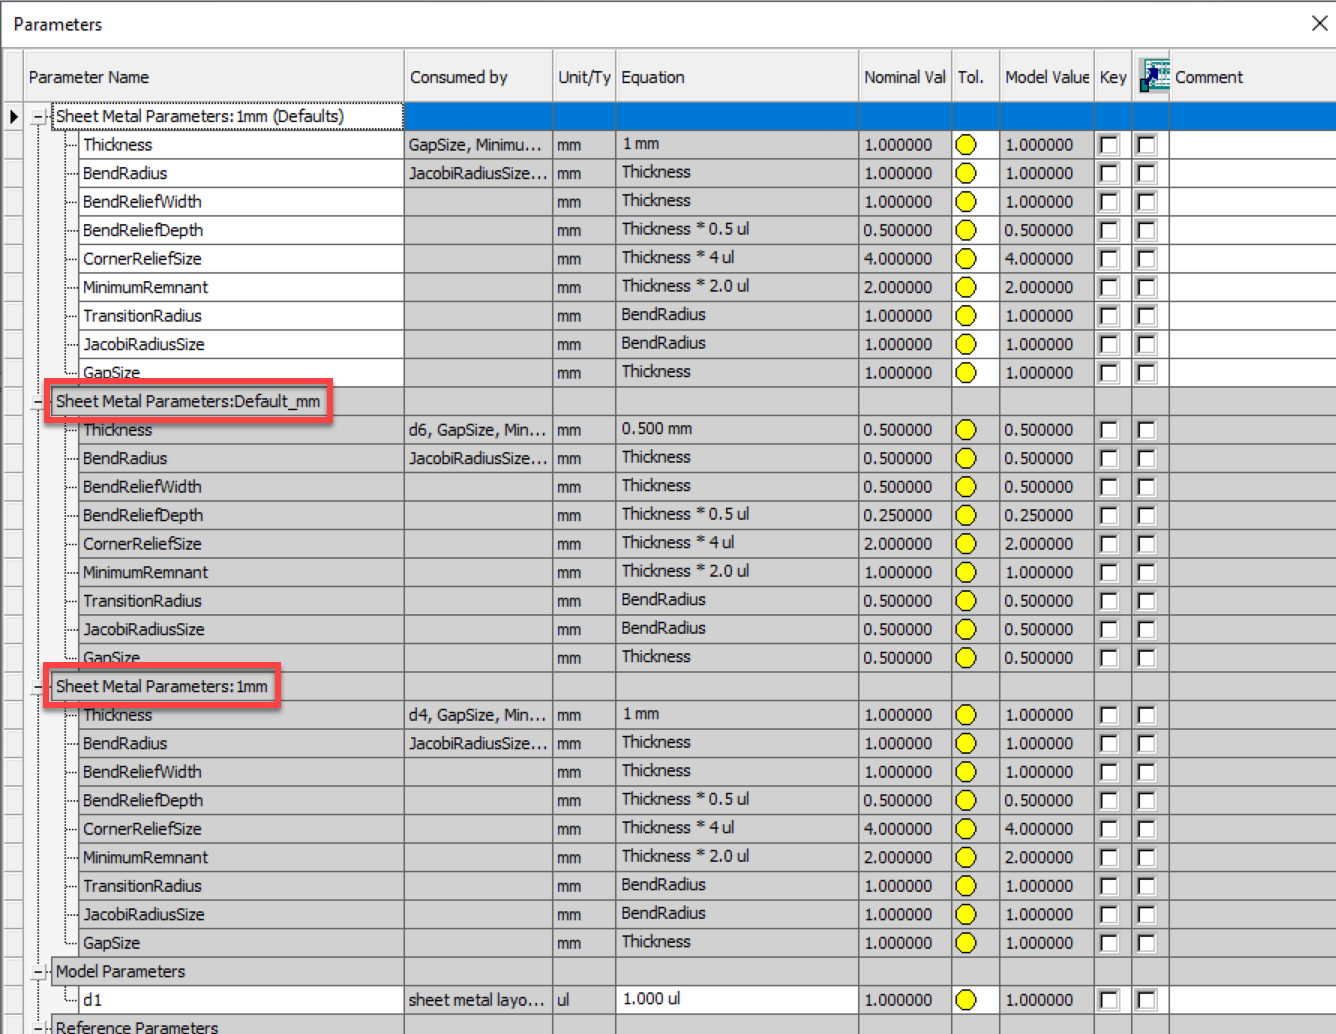The image size is (1336, 1034).
Task: Check the export checkbox for BendRadius in 1mm style
Action: click(1147, 743)
